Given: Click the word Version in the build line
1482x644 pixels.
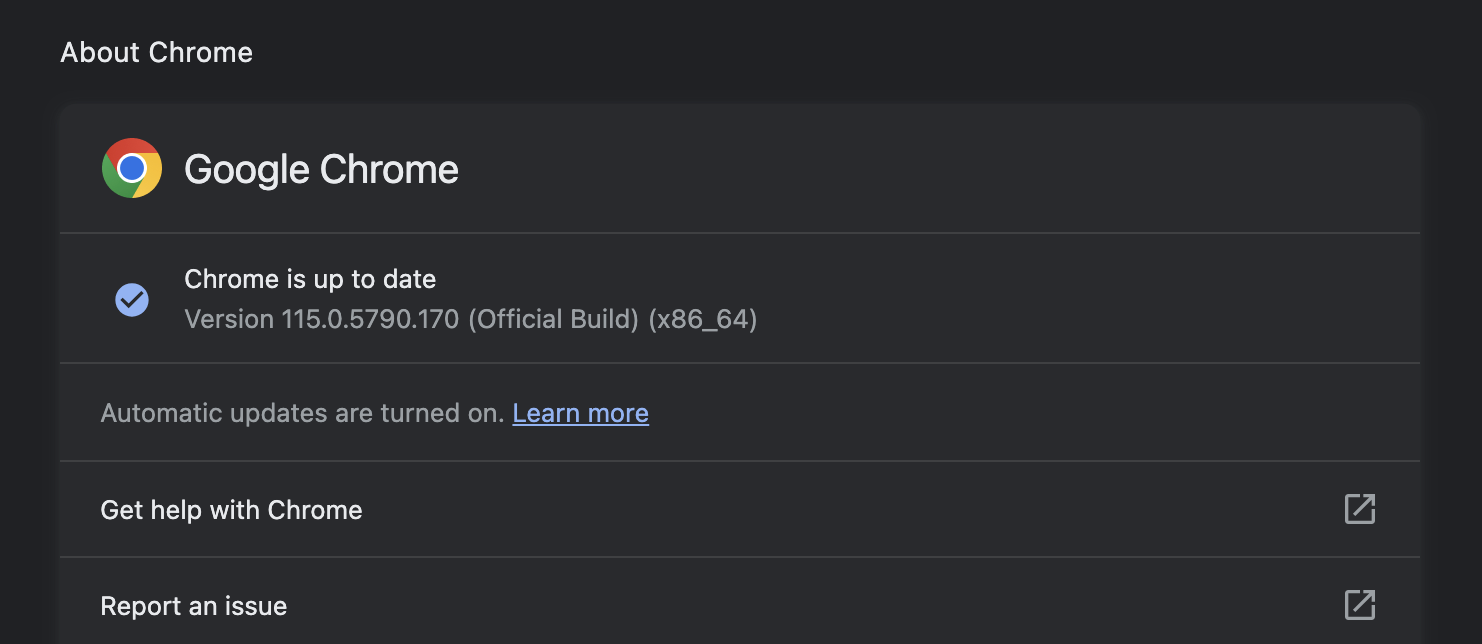Looking at the screenshot, I should [229, 320].
